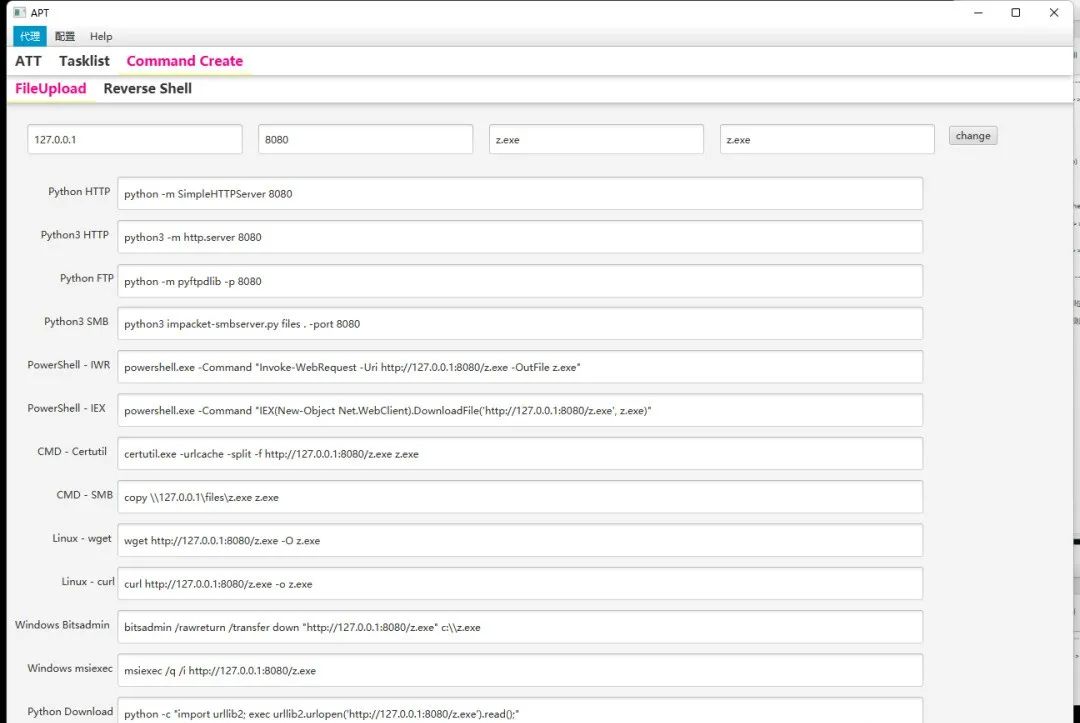Click the second z.exe filename field beside change
The width and height of the screenshot is (1080, 723).
(827, 139)
